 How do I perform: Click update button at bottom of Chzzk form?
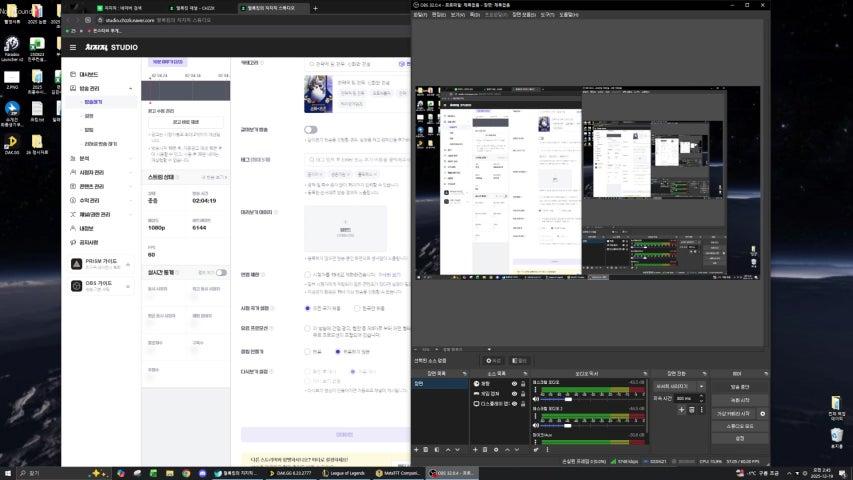coord(325,434)
